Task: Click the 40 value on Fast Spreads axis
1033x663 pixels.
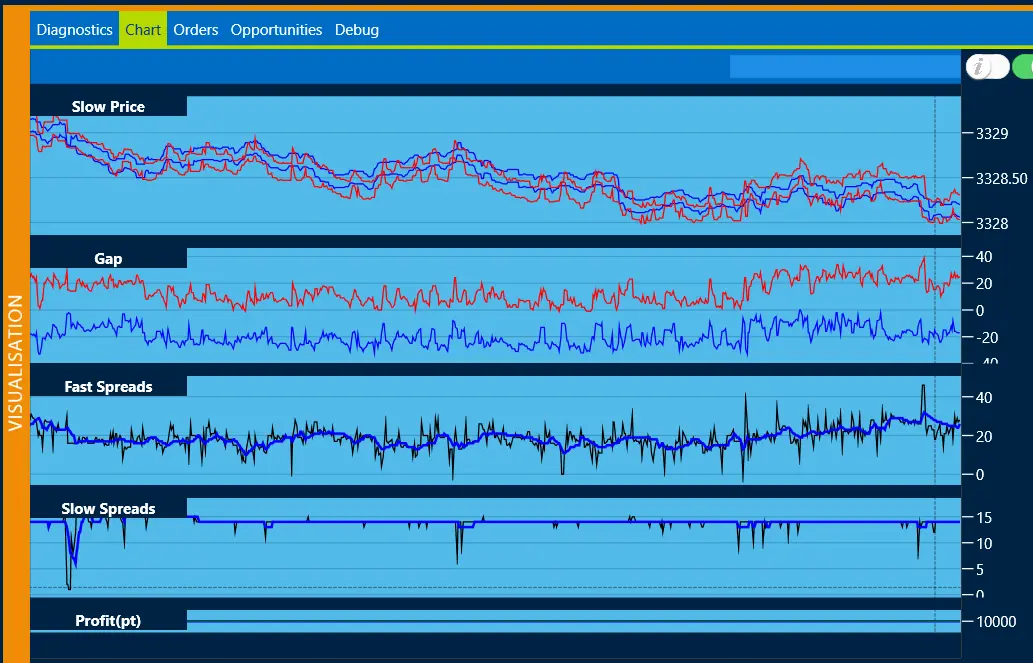Action: tap(984, 398)
